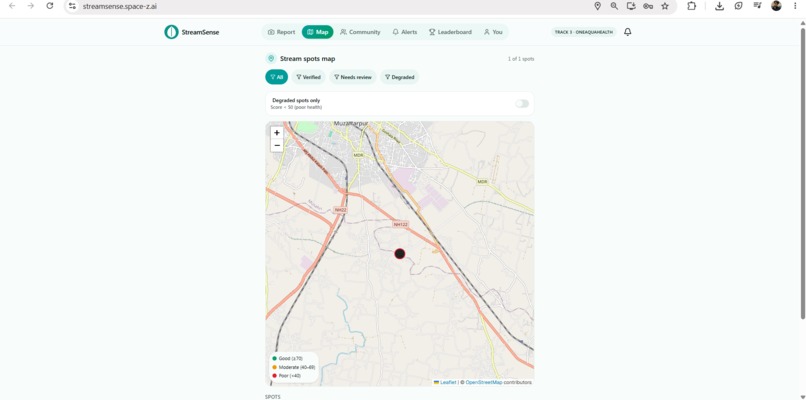Click the browser back arrow
The image size is (806, 400).
tap(12, 6)
